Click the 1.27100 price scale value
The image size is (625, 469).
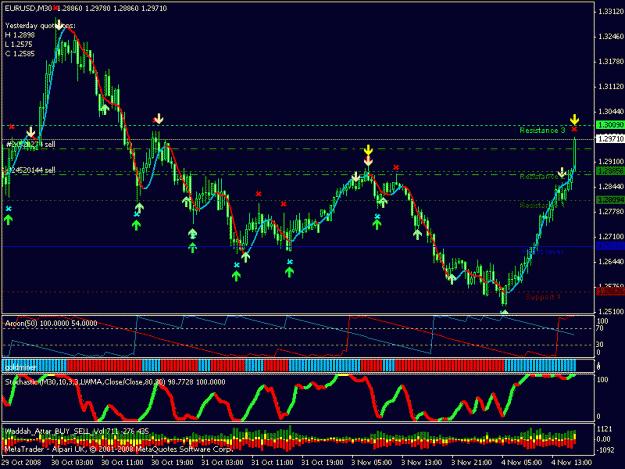click(611, 236)
